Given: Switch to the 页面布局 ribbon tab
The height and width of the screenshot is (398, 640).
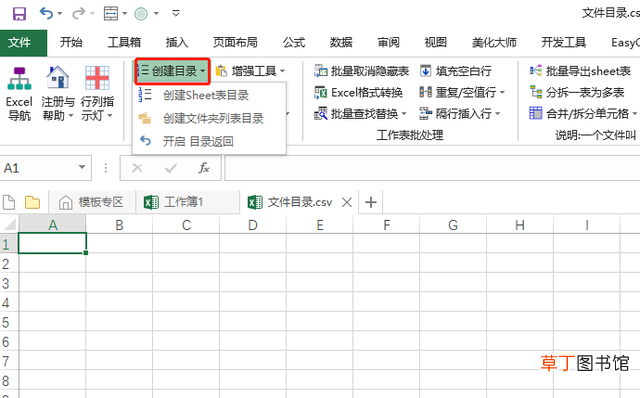Looking at the screenshot, I should click(x=235, y=42).
